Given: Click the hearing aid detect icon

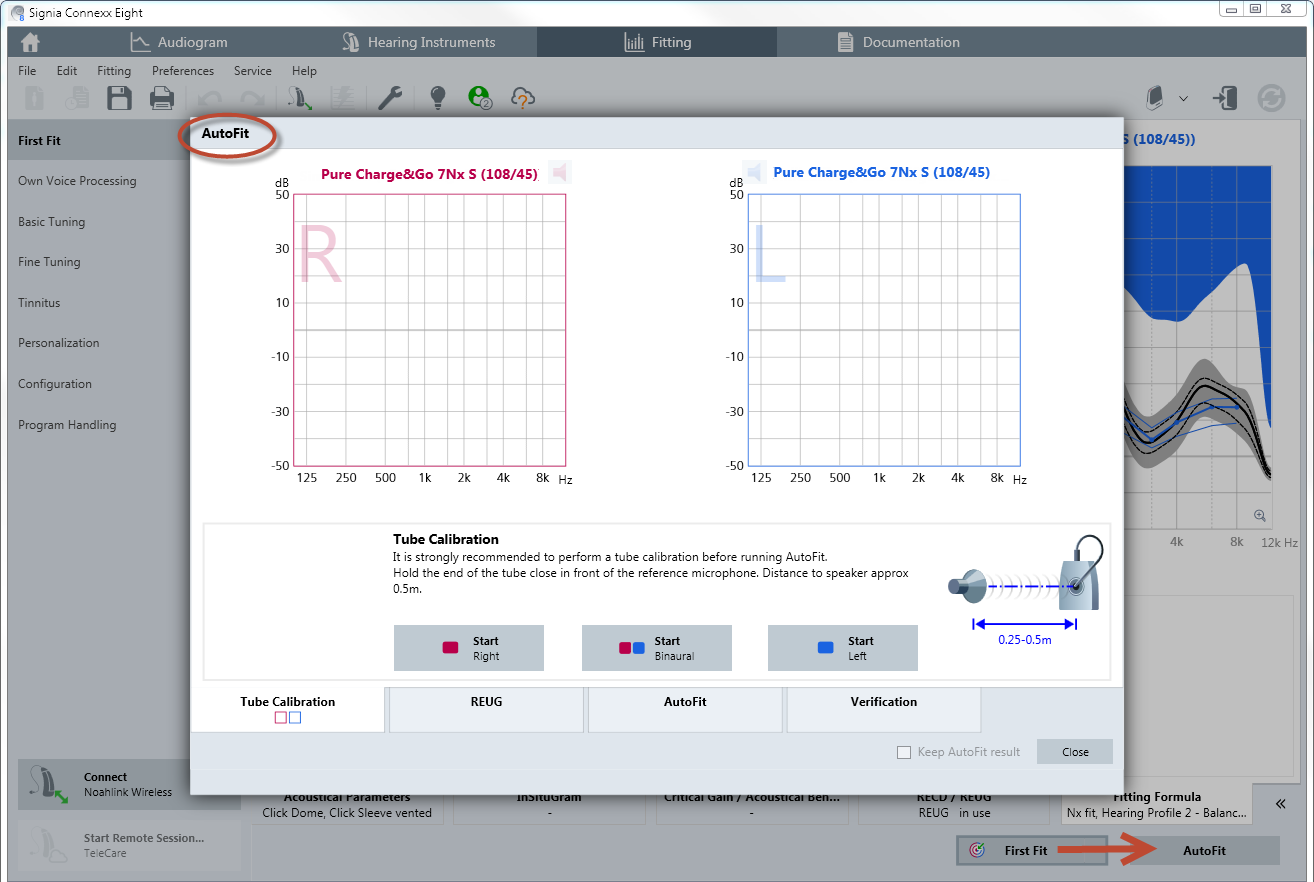Looking at the screenshot, I should [298, 98].
